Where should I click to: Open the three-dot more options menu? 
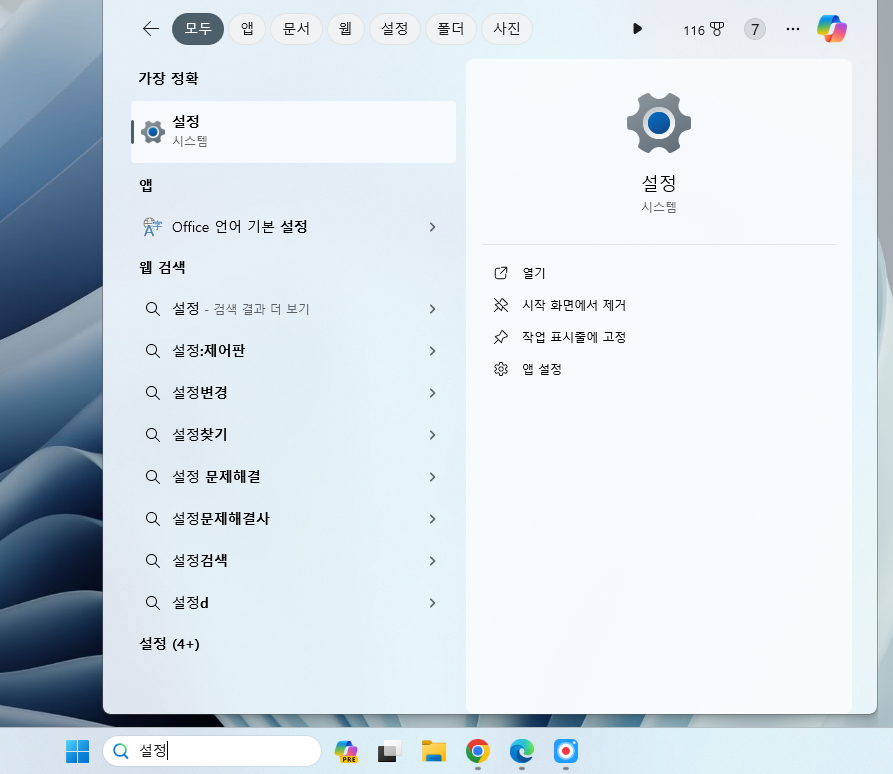coord(793,29)
